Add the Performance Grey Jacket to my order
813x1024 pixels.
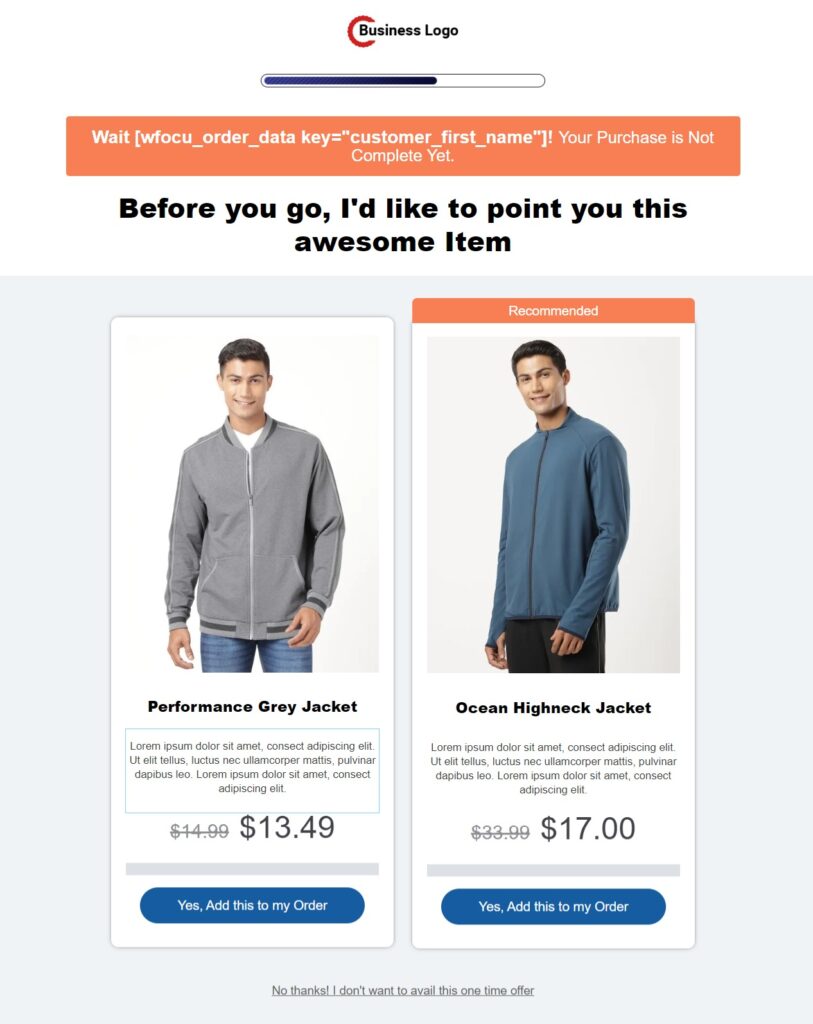coord(252,905)
